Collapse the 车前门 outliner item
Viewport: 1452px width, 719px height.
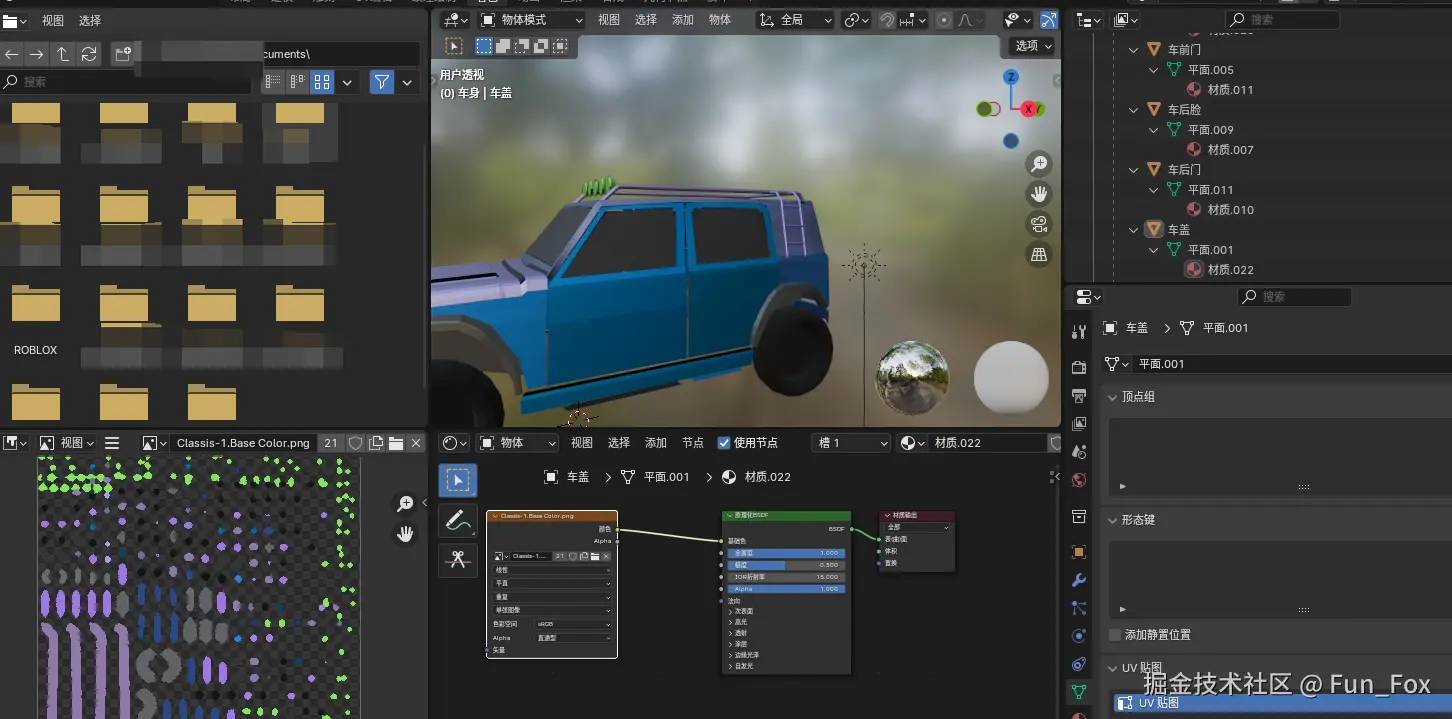click(x=1133, y=50)
